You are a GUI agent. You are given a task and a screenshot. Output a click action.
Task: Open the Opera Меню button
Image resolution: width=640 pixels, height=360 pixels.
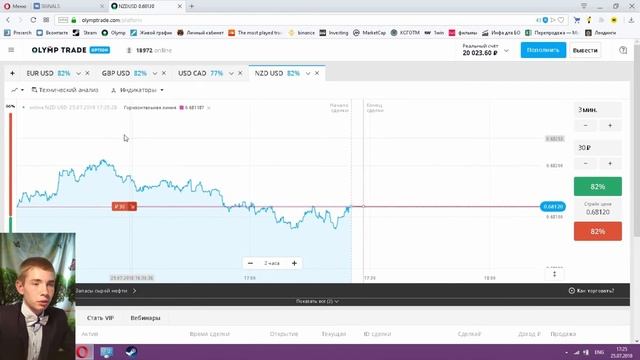click(x=15, y=6)
